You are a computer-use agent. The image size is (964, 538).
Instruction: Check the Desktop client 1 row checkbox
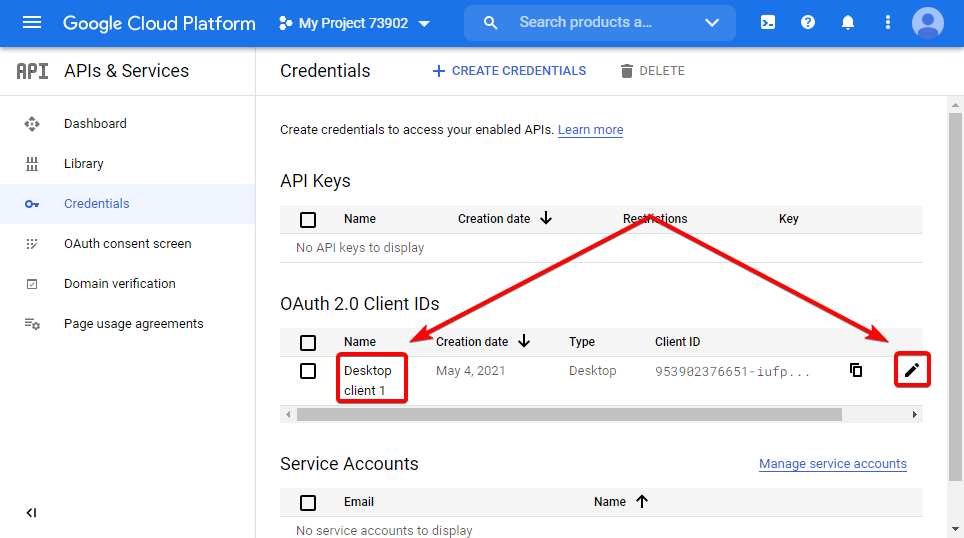pos(308,371)
